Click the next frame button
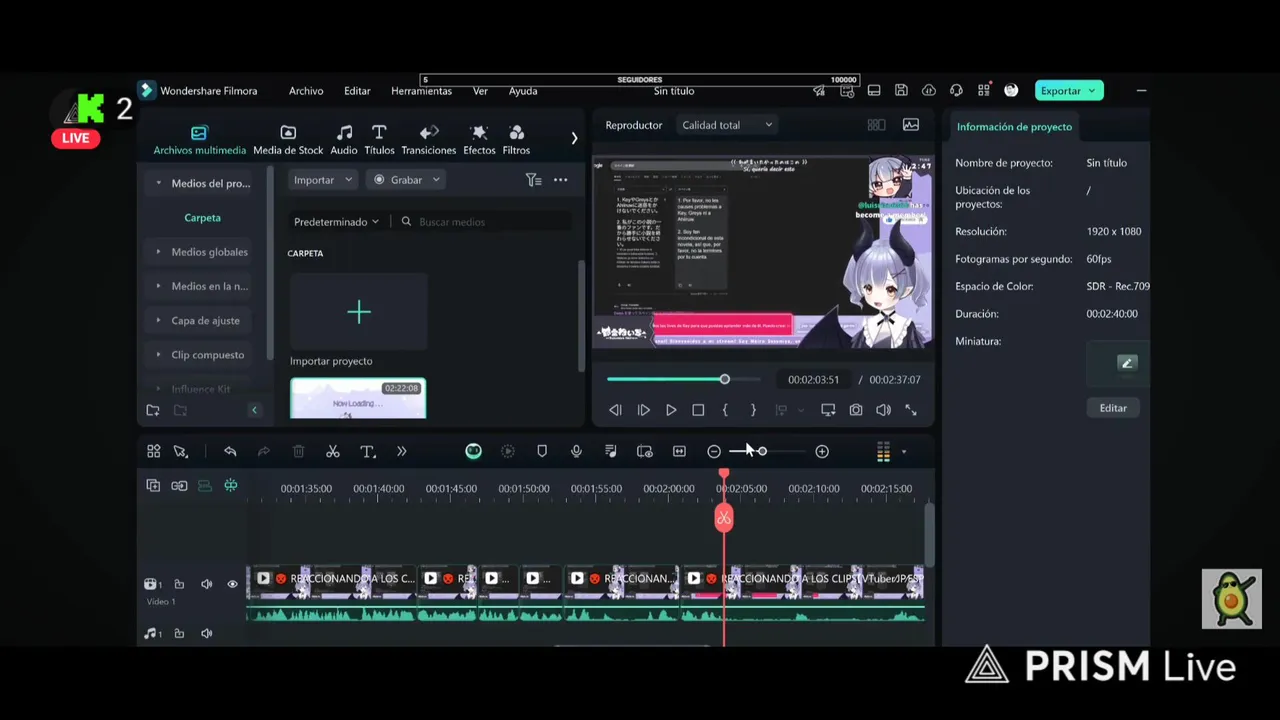The height and width of the screenshot is (720, 1280). [x=643, y=410]
